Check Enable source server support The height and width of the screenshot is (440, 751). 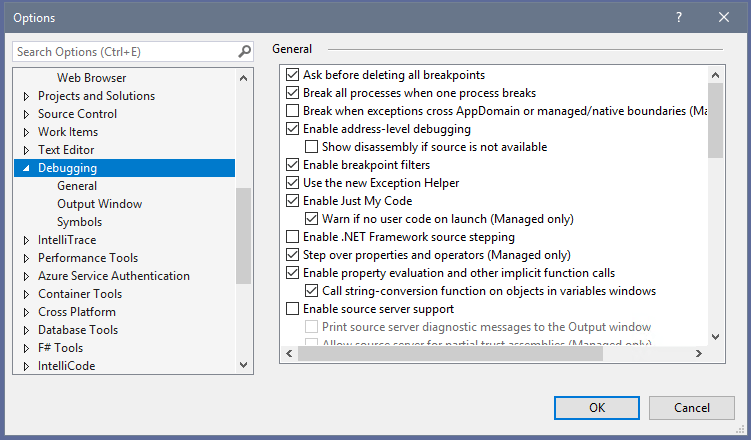pos(293,309)
